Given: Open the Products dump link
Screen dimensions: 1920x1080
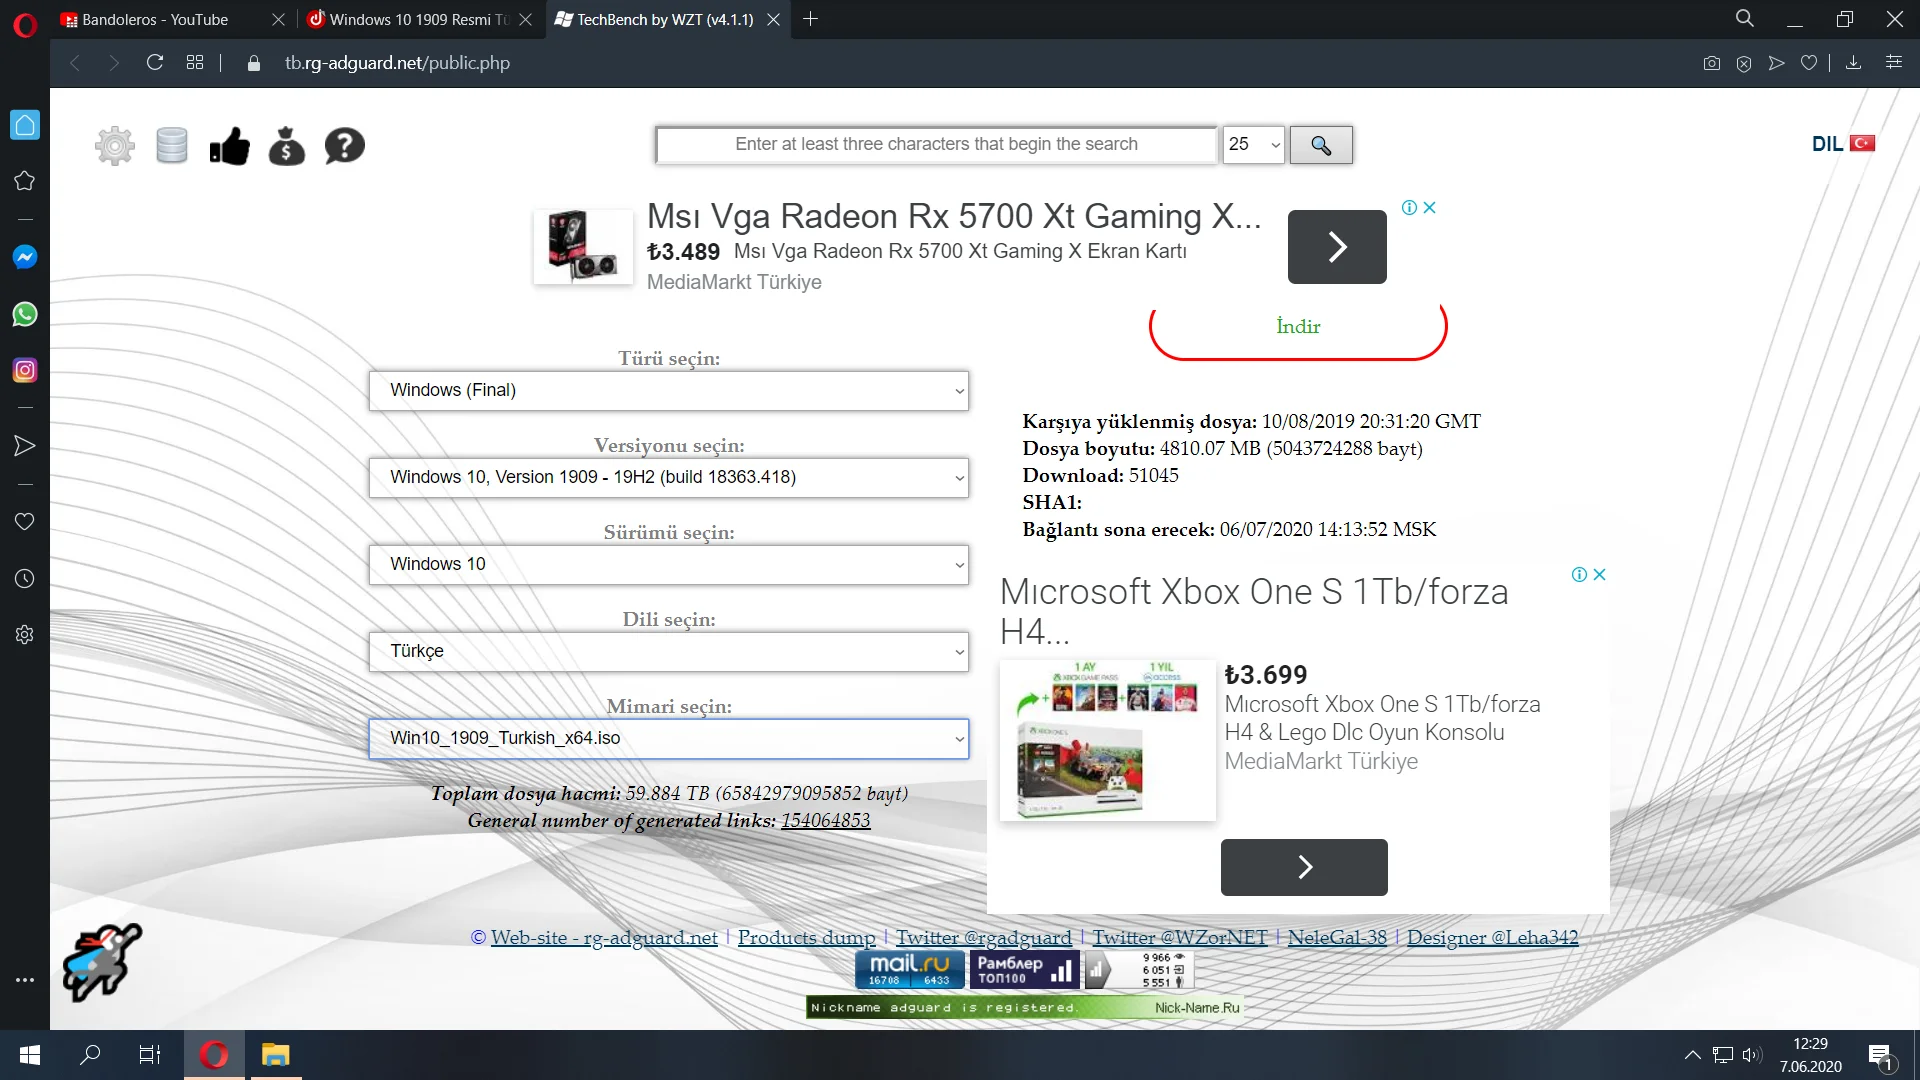Looking at the screenshot, I should [x=805, y=937].
